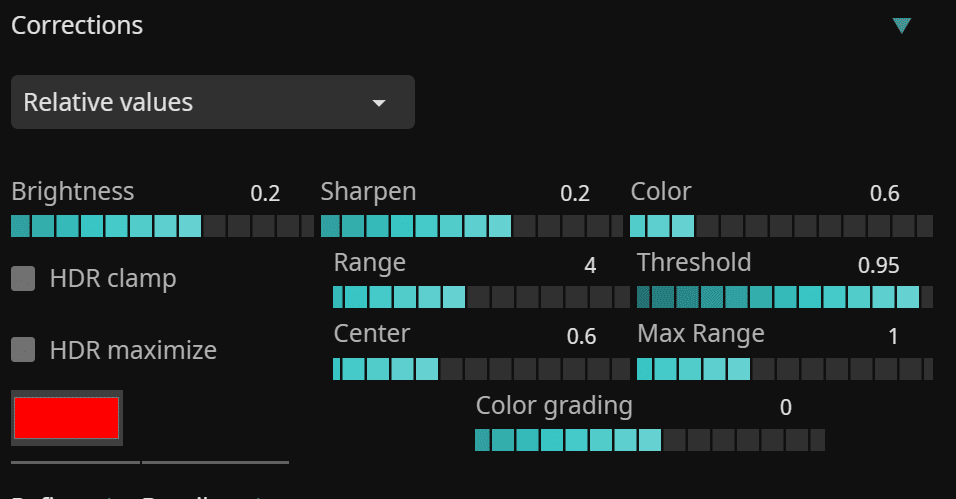Adjust the Color grading slider bar
Image resolution: width=956 pixels, height=499 pixels.
[650, 440]
